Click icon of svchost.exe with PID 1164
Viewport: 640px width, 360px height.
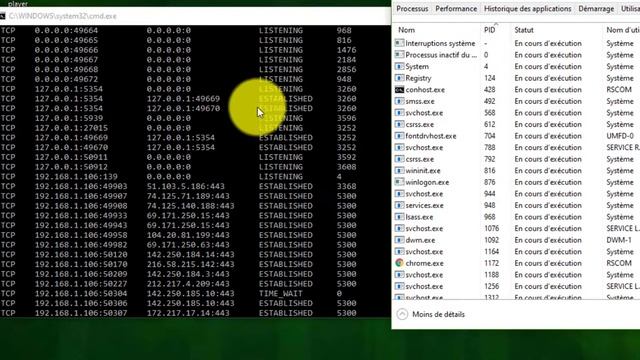pyautogui.click(x=399, y=252)
